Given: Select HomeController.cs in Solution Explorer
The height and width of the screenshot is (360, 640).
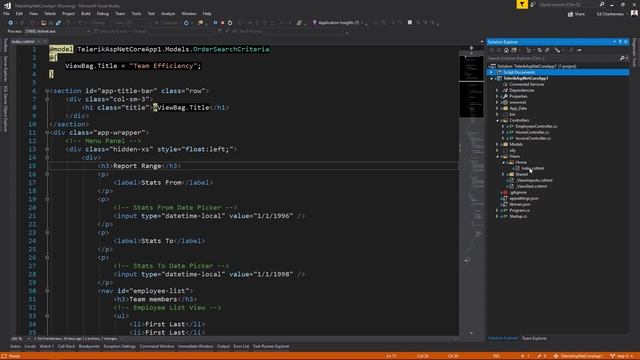Looking at the screenshot, I should [x=532, y=132].
